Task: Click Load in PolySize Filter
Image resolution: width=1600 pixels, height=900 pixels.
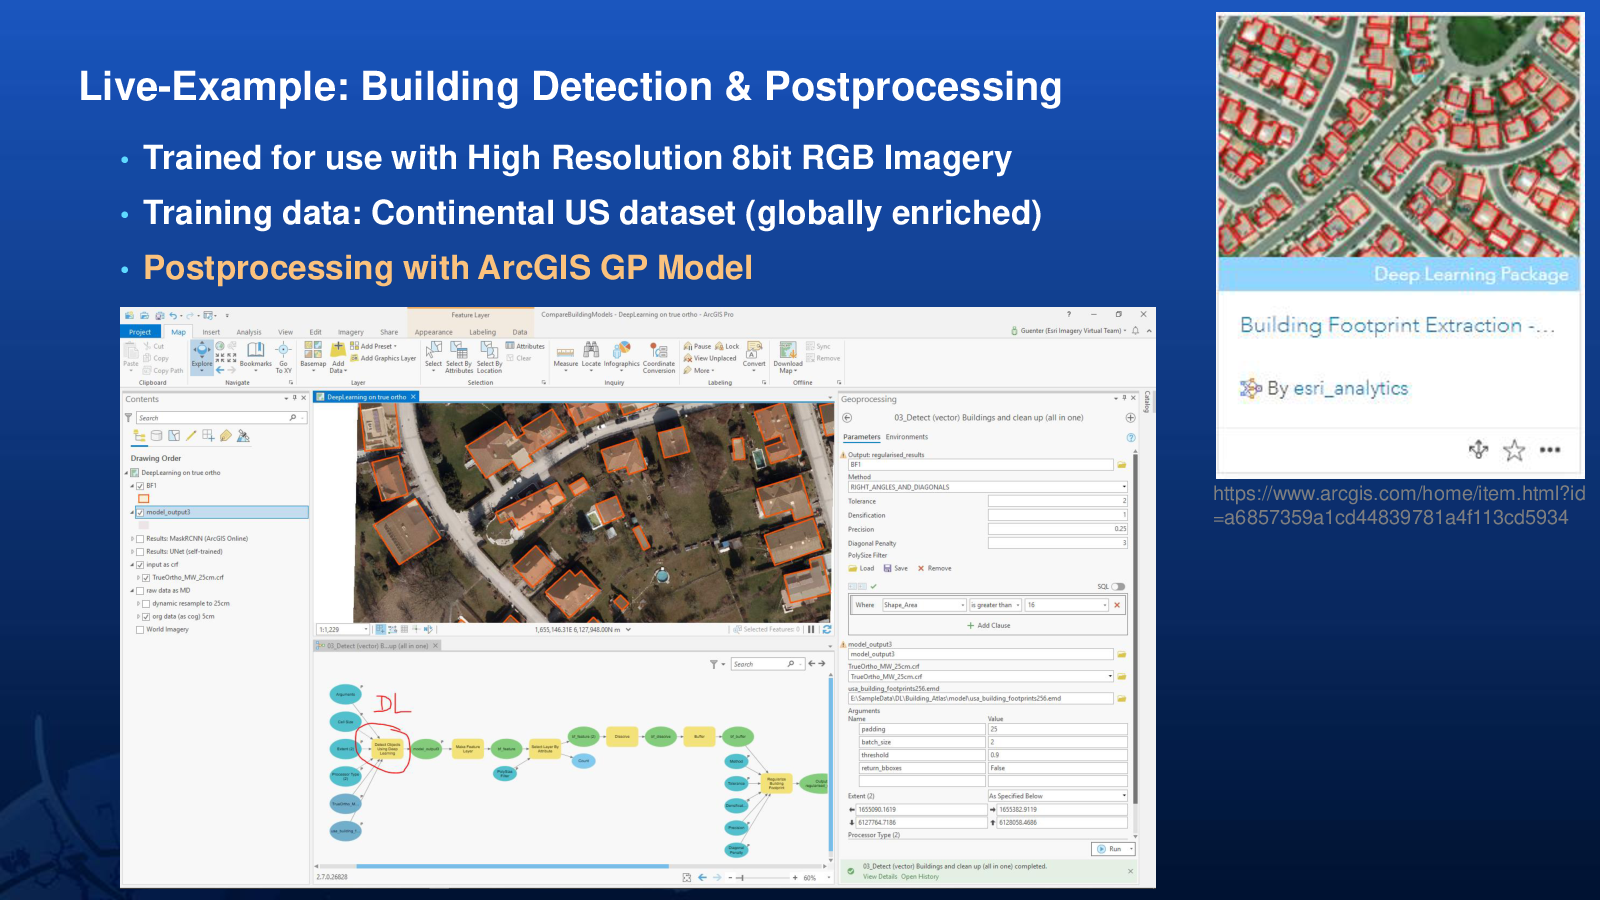Action: [861, 568]
